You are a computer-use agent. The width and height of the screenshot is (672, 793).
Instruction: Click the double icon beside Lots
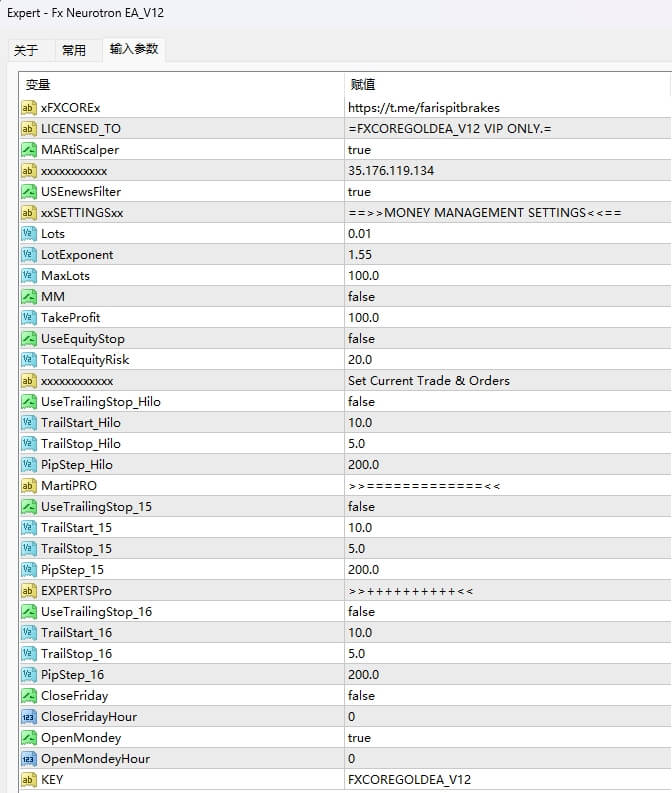pos(29,234)
